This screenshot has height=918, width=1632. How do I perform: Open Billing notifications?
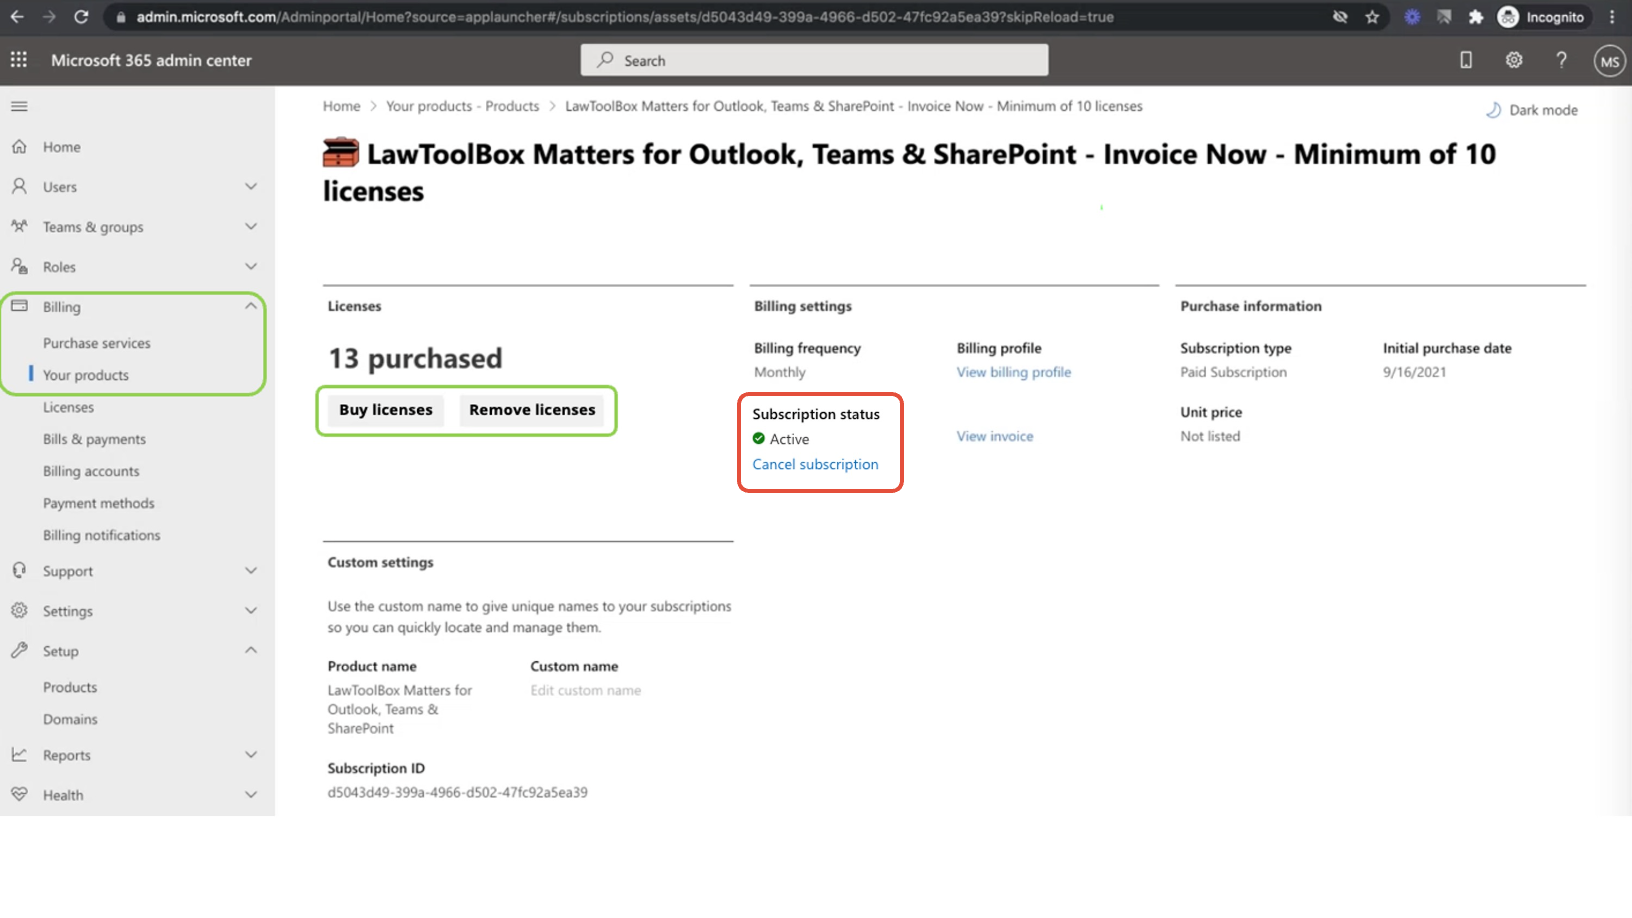[x=102, y=535]
